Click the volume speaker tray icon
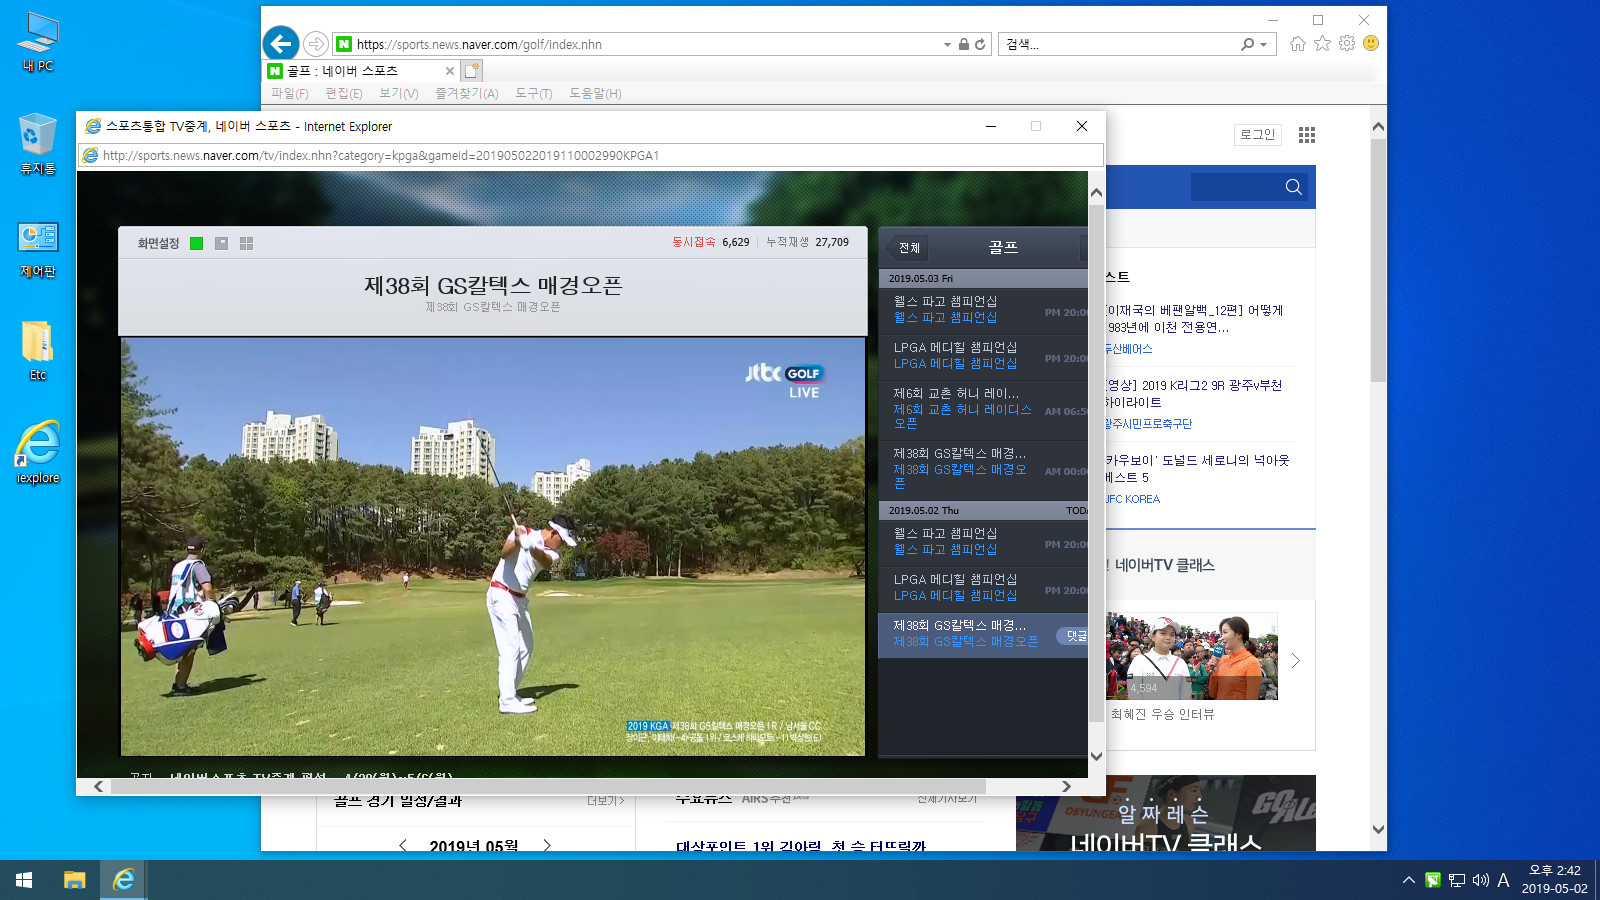Image resolution: width=1600 pixels, height=900 pixels. point(1481,880)
